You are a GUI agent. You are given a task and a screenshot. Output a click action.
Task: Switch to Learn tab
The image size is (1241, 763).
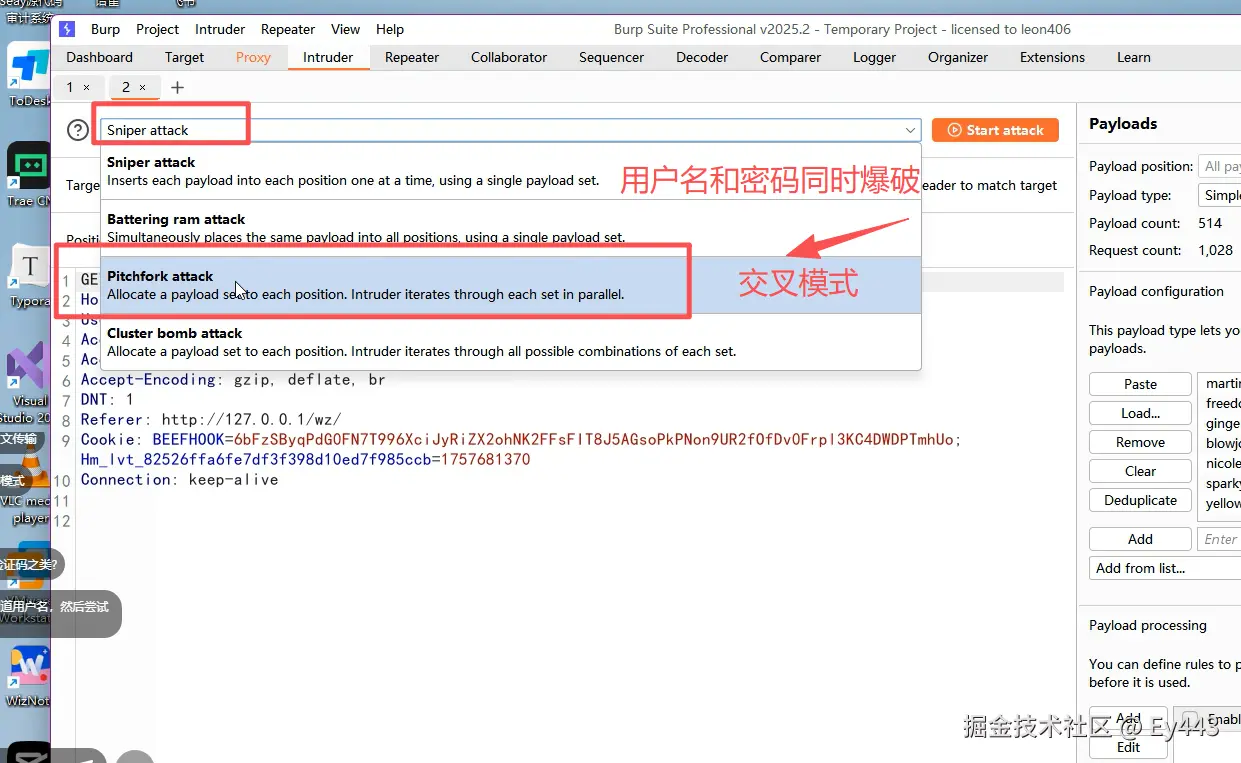[1134, 57]
